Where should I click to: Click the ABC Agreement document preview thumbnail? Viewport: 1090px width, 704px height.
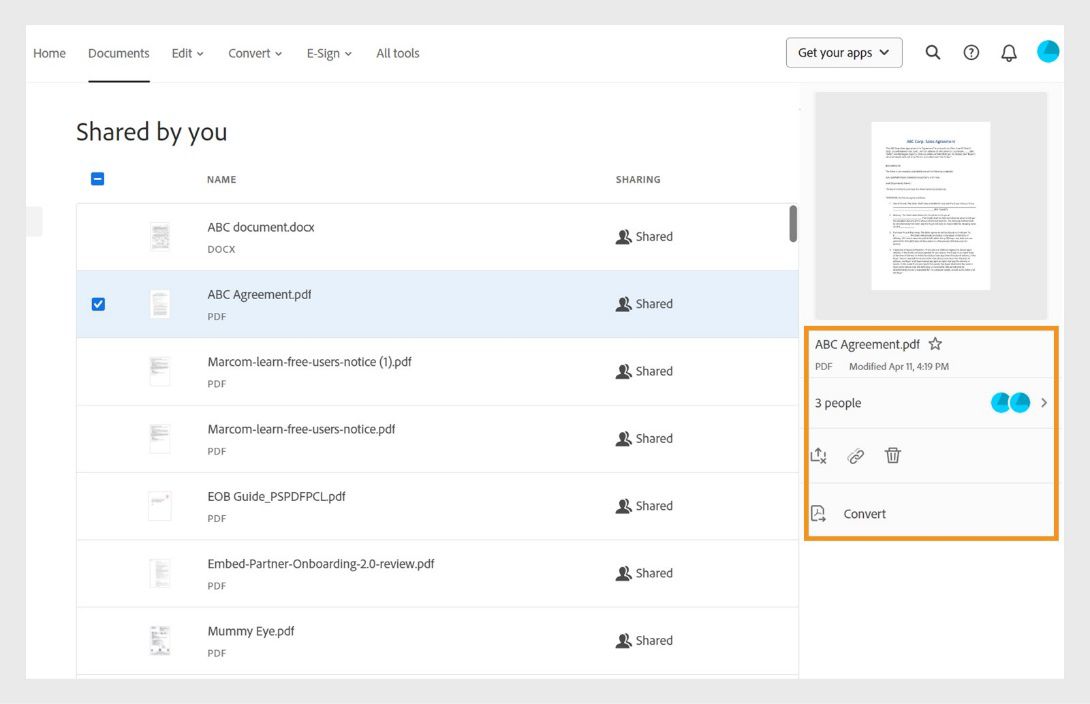pos(930,206)
